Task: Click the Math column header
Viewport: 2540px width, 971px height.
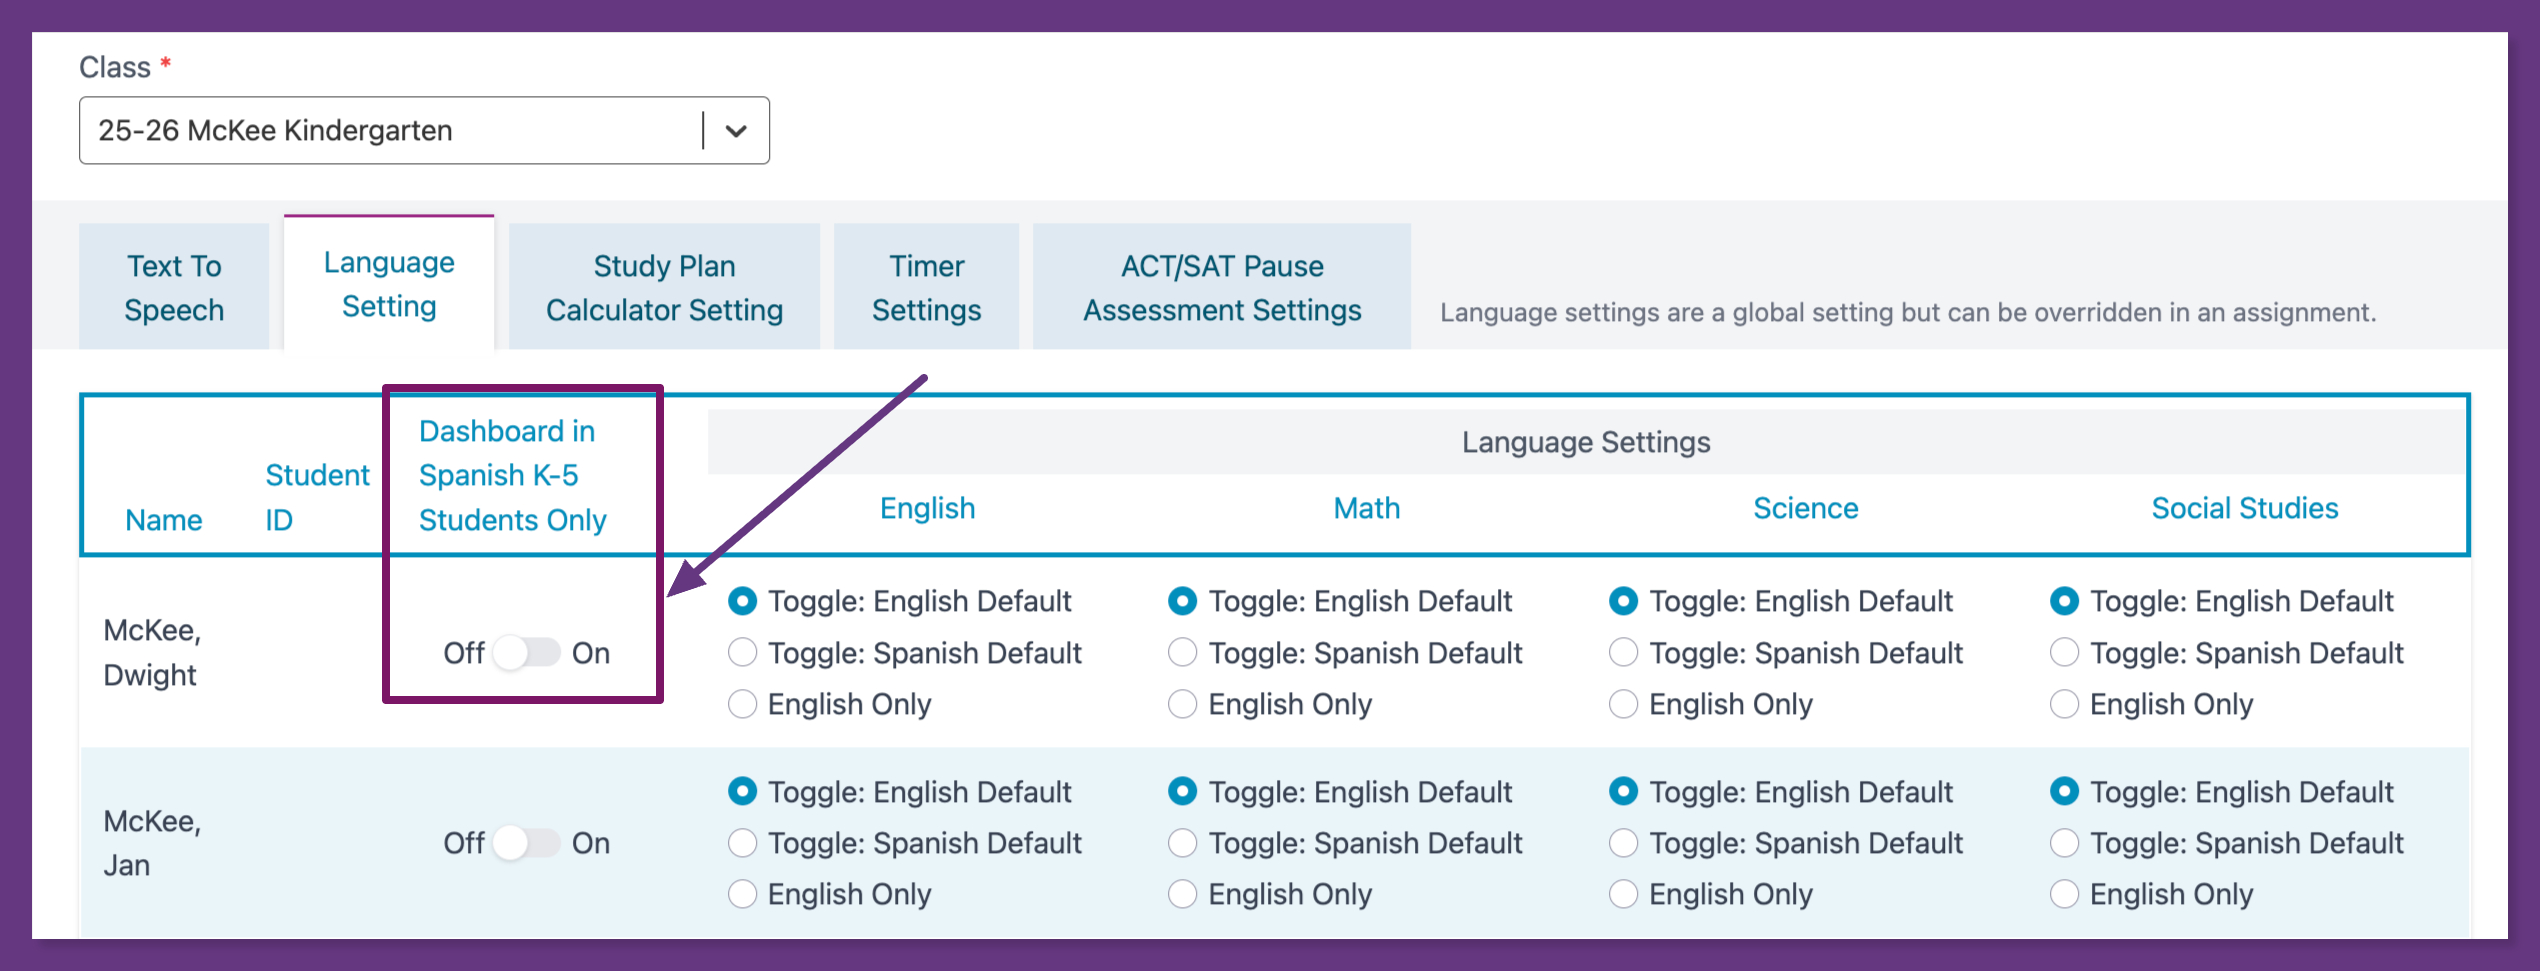Action: [1366, 508]
